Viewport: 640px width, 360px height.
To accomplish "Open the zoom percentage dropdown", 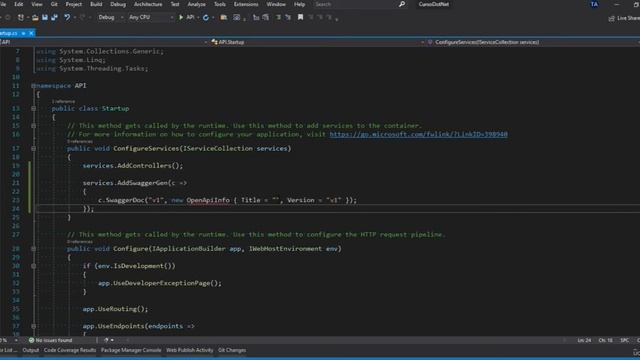I will [x=16, y=340].
